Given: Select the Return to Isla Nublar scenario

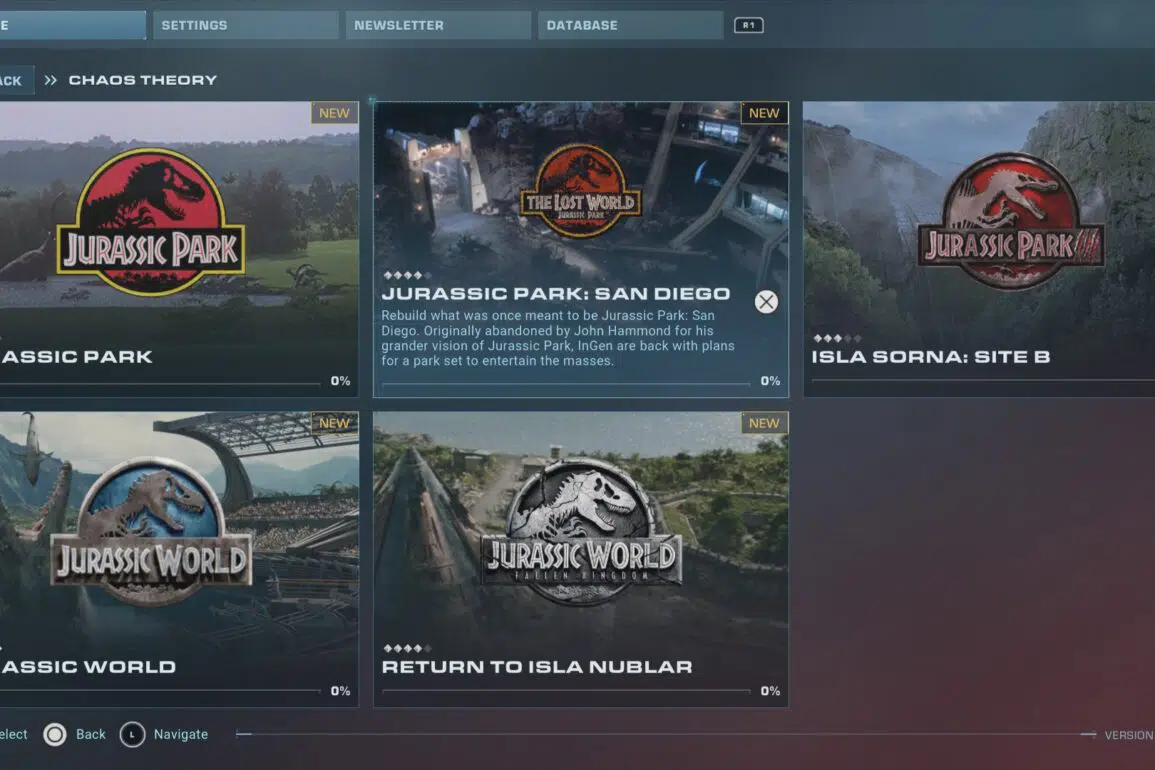Looking at the screenshot, I should 580,559.
